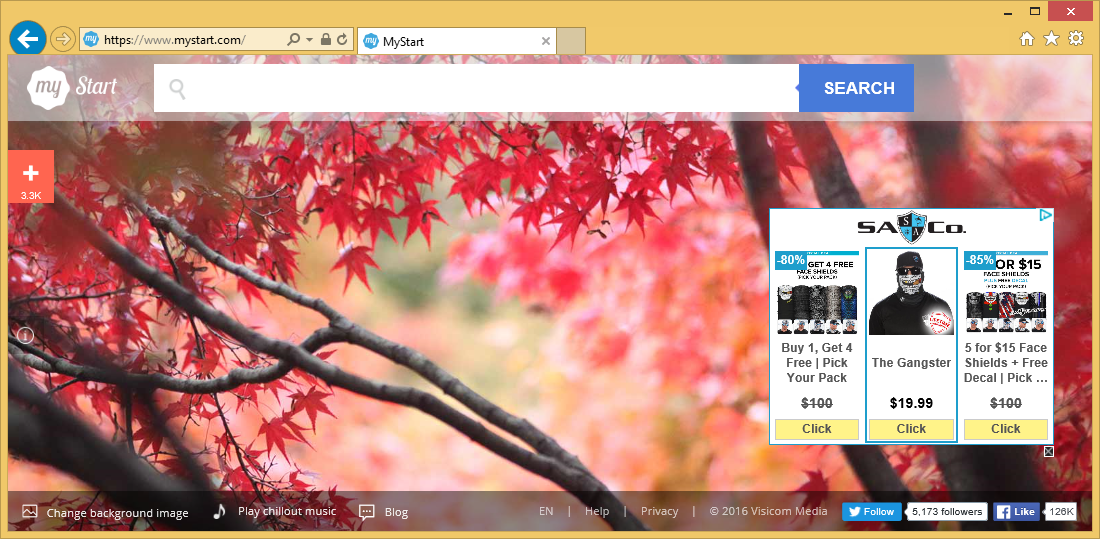Click the © 2016 Visicom Media text
This screenshot has height=539, width=1100.
point(768,512)
